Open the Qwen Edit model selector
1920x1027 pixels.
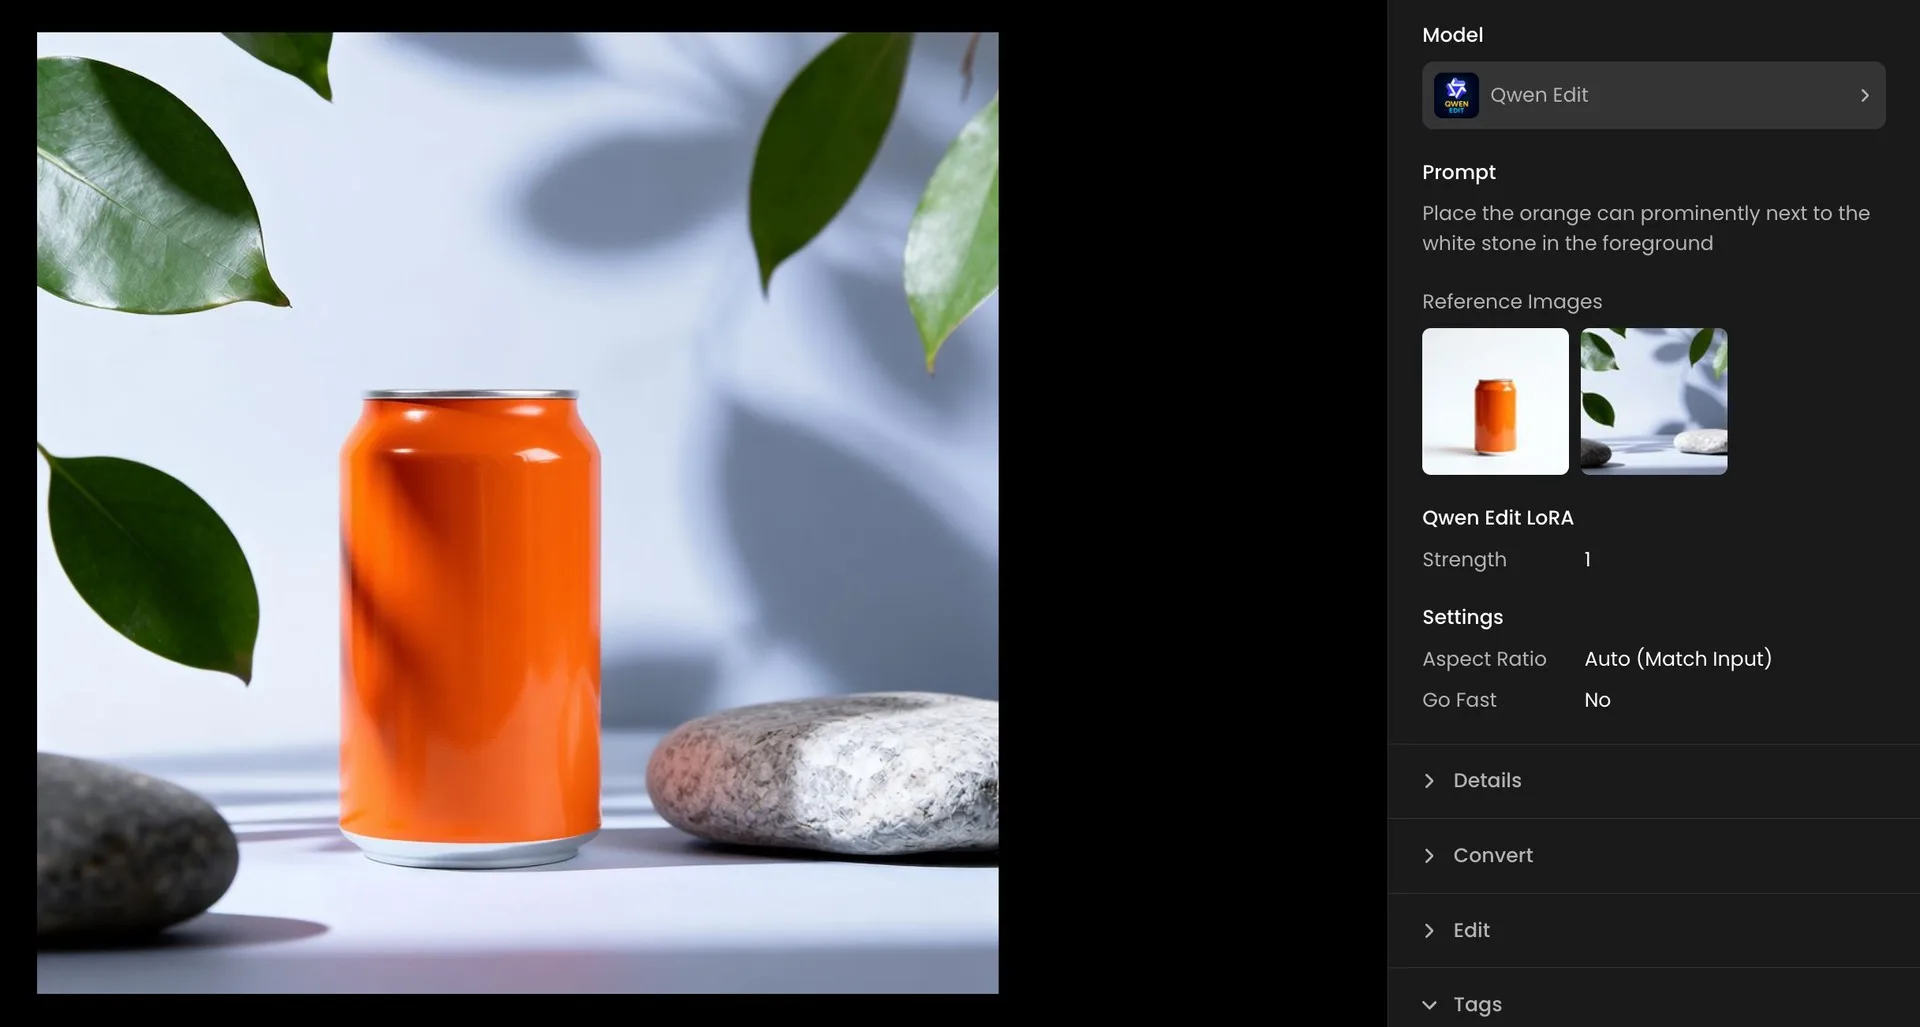point(1652,95)
